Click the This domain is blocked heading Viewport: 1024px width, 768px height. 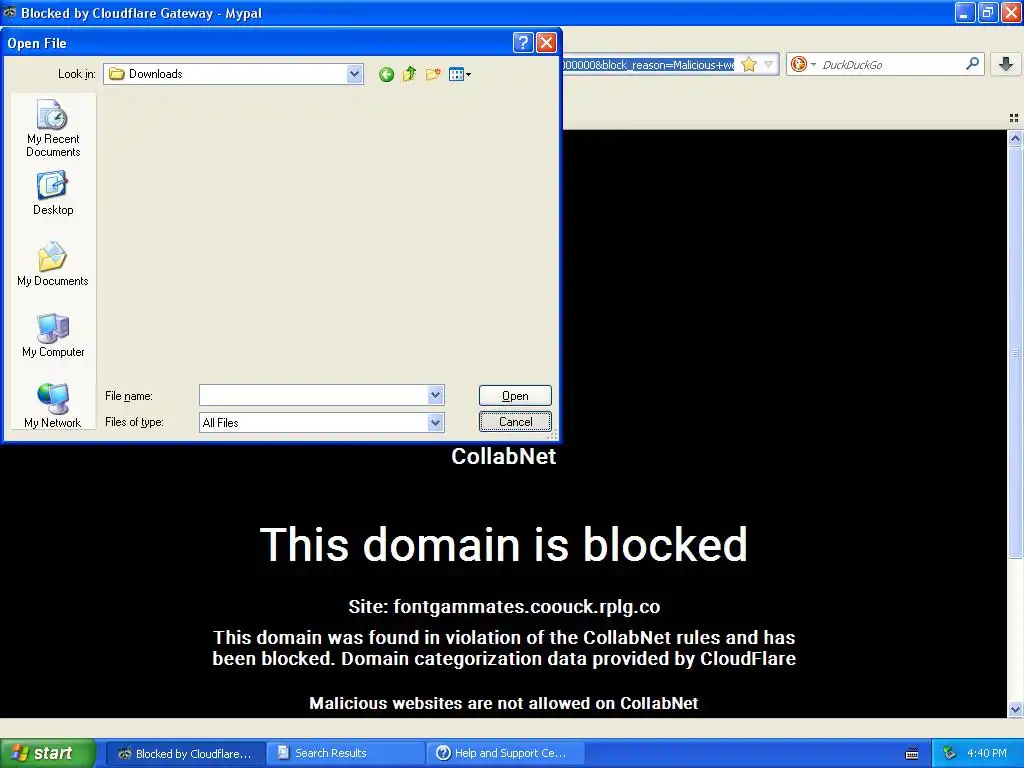pyautogui.click(x=504, y=544)
